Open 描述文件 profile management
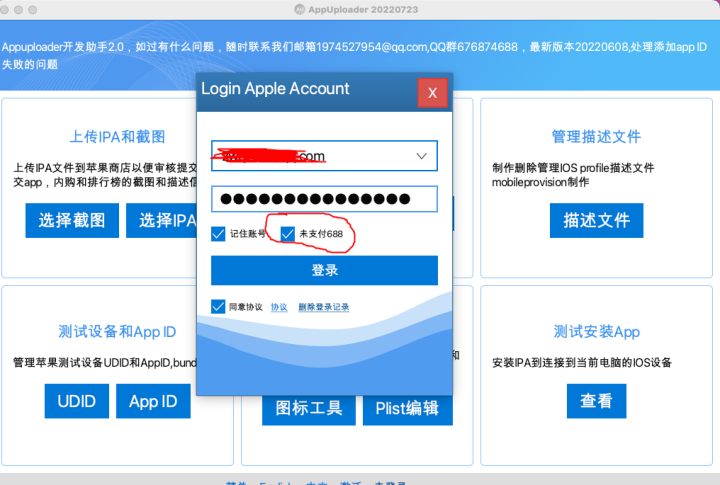This screenshot has width=720, height=485. (x=596, y=220)
